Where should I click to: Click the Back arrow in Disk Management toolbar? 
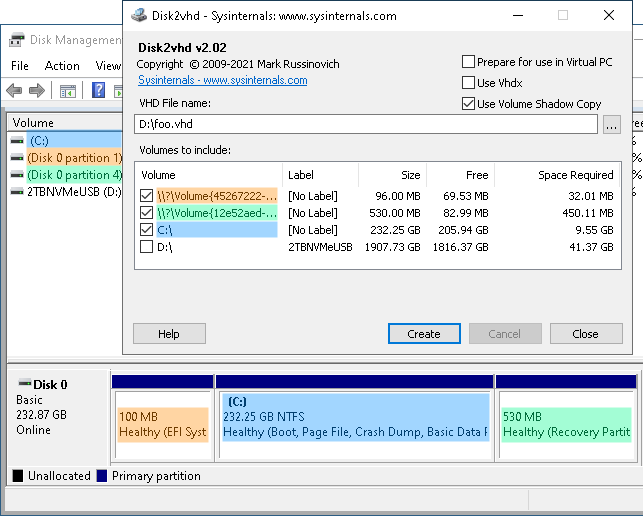pyautogui.click(x=14, y=90)
